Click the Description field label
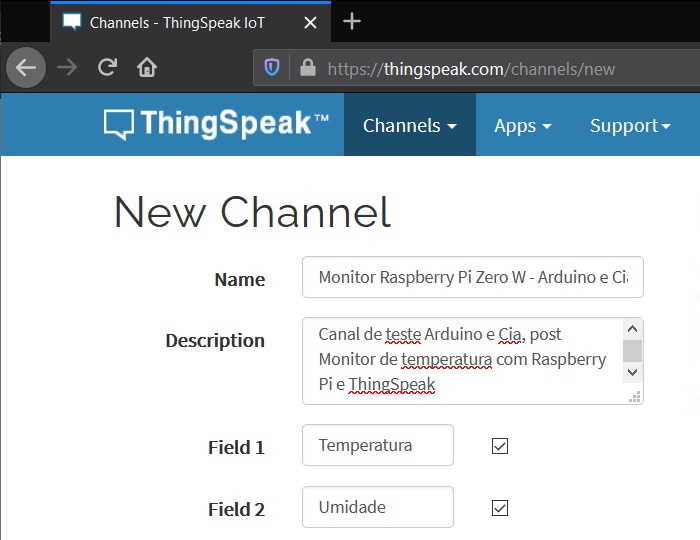This screenshot has width=700, height=540. (215, 341)
